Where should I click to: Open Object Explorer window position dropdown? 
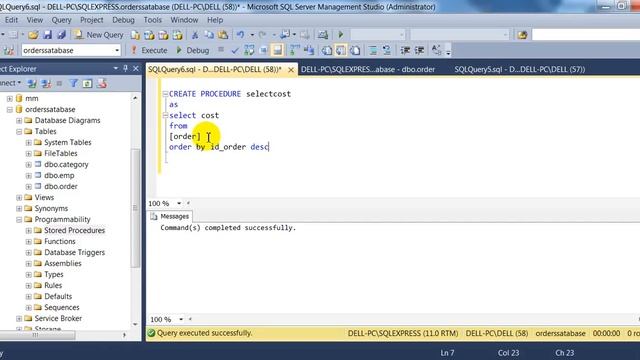tap(116, 69)
